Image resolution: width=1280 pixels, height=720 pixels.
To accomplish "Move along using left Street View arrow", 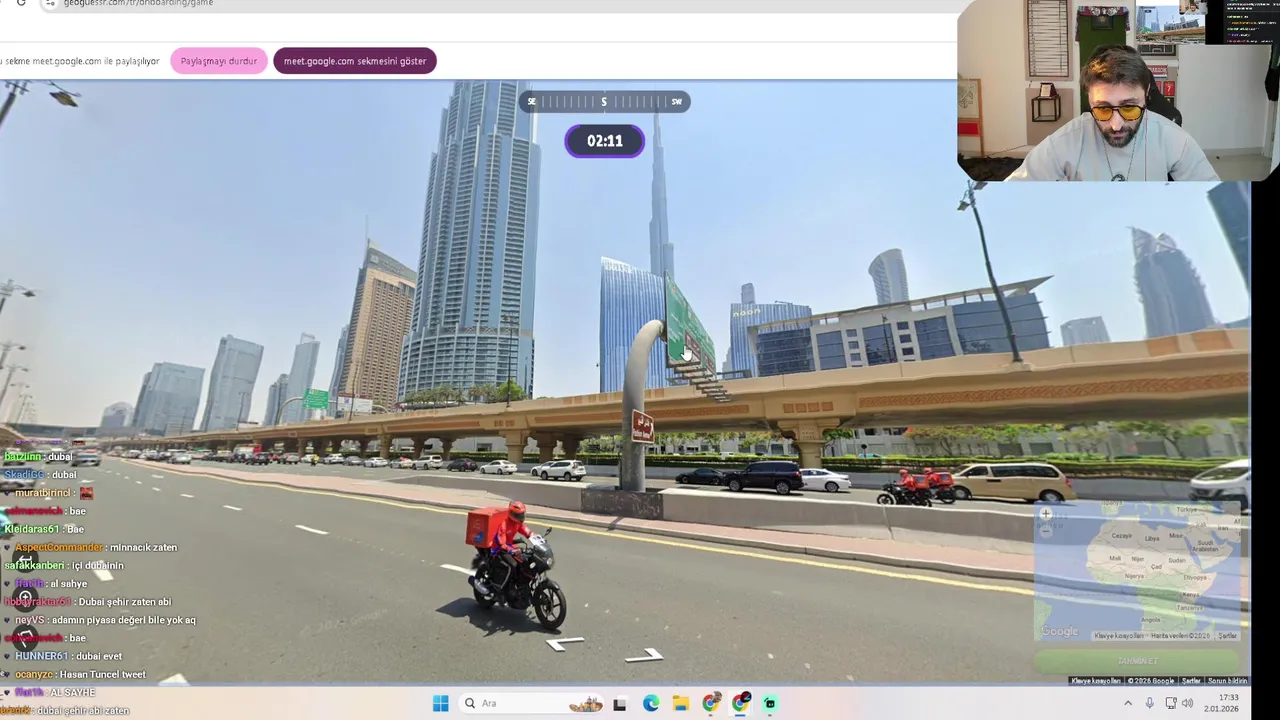I will click(x=566, y=643).
